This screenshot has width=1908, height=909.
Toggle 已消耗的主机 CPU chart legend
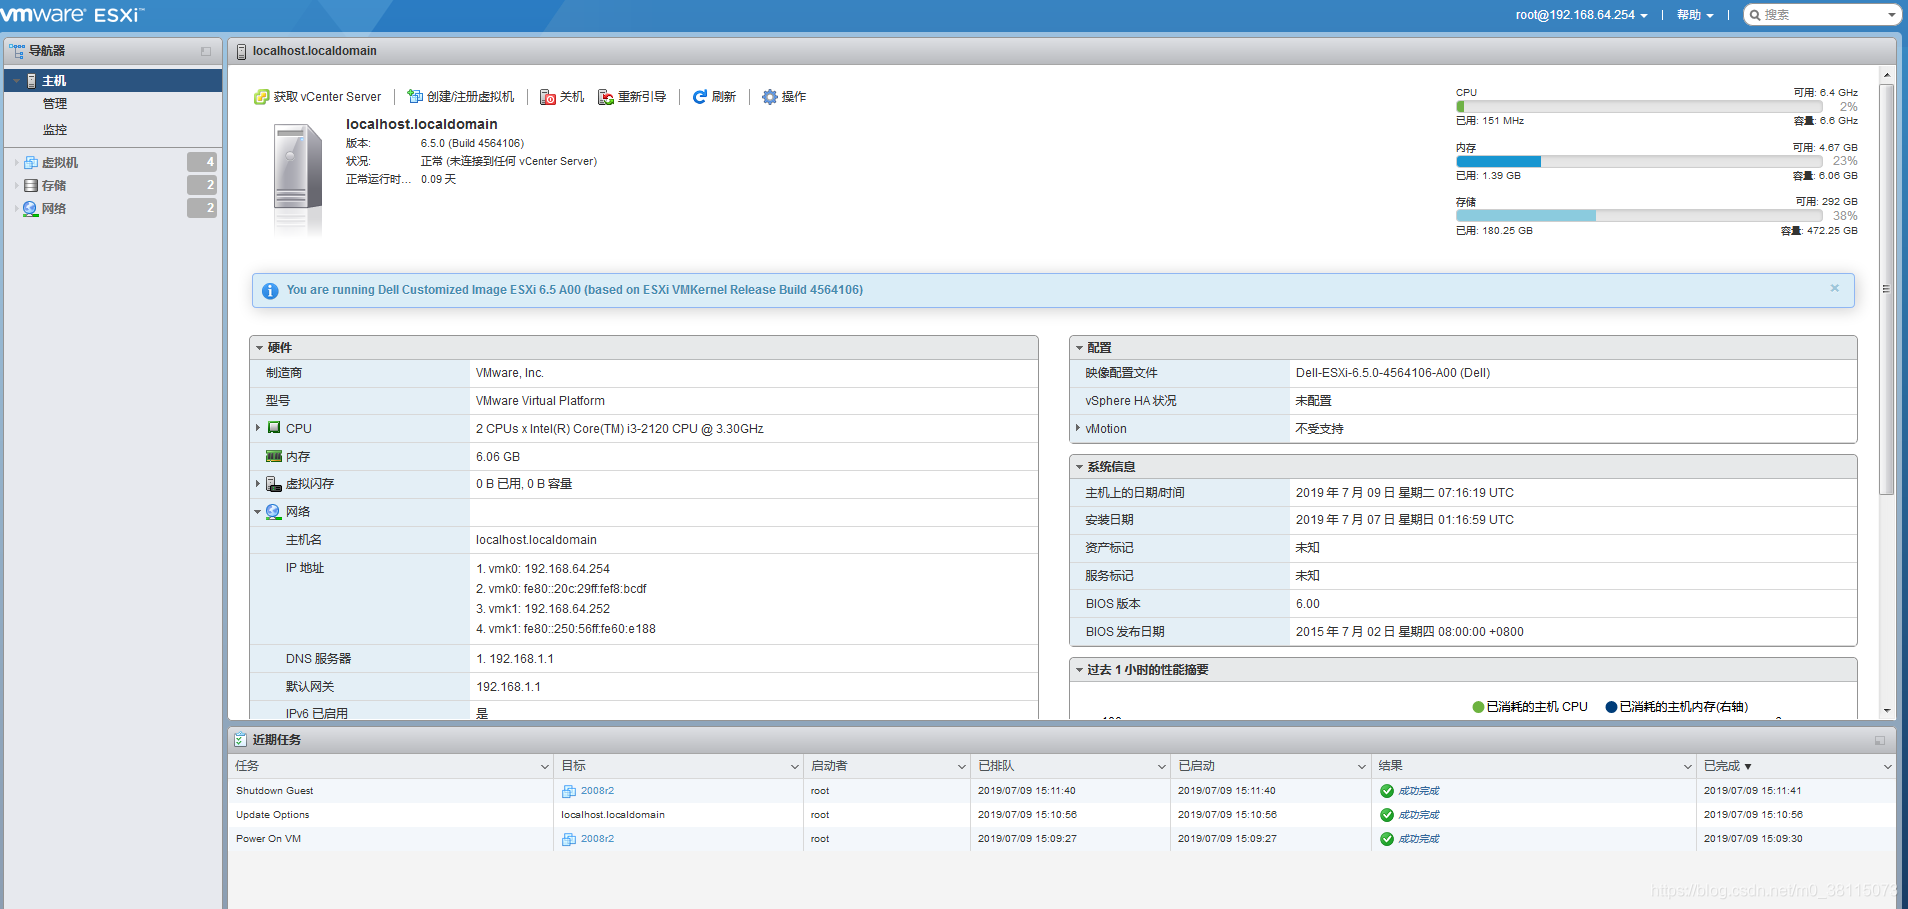coord(1530,707)
